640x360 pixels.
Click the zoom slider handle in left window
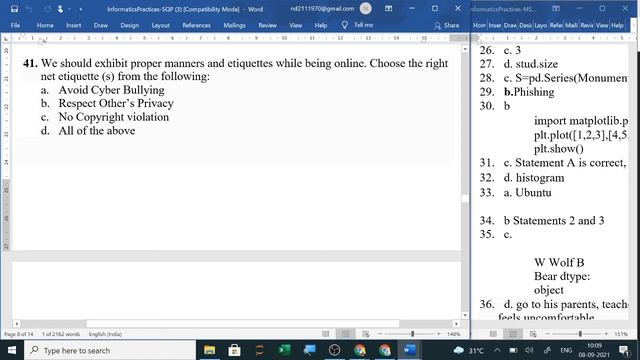[x=413, y=334]
